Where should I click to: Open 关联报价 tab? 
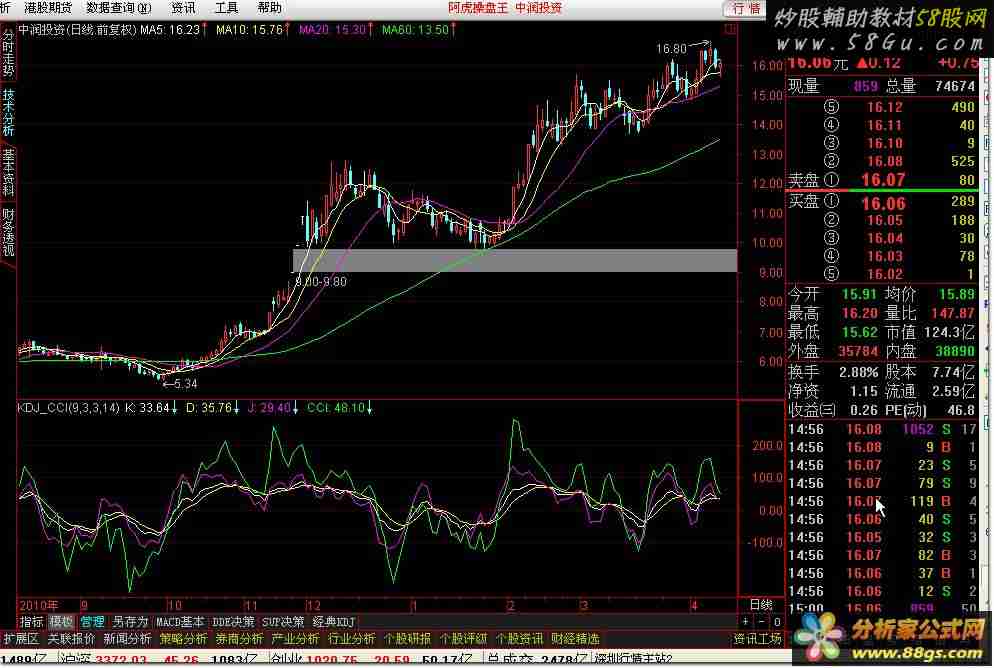pyautogui.click(x=71, y=638)
